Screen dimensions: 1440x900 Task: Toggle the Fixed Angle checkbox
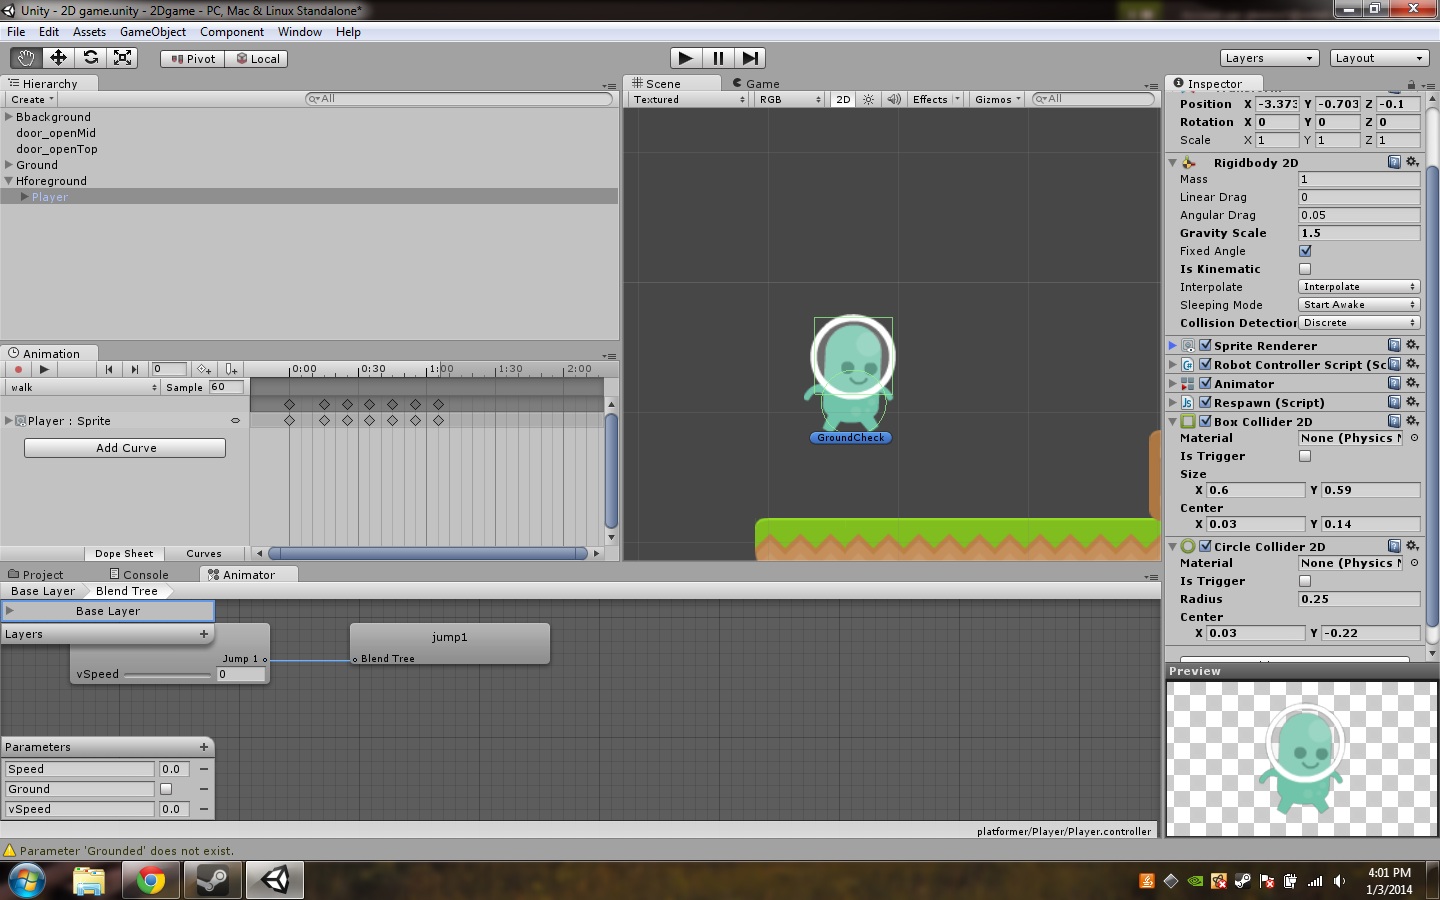tap(1305, 251)
